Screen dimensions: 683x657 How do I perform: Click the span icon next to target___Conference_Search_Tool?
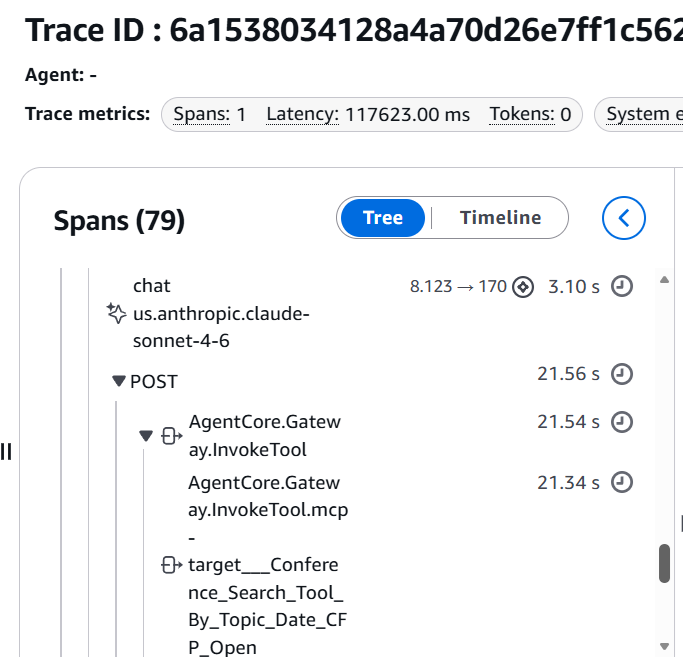pyautogui.click(x=172, y=565)
